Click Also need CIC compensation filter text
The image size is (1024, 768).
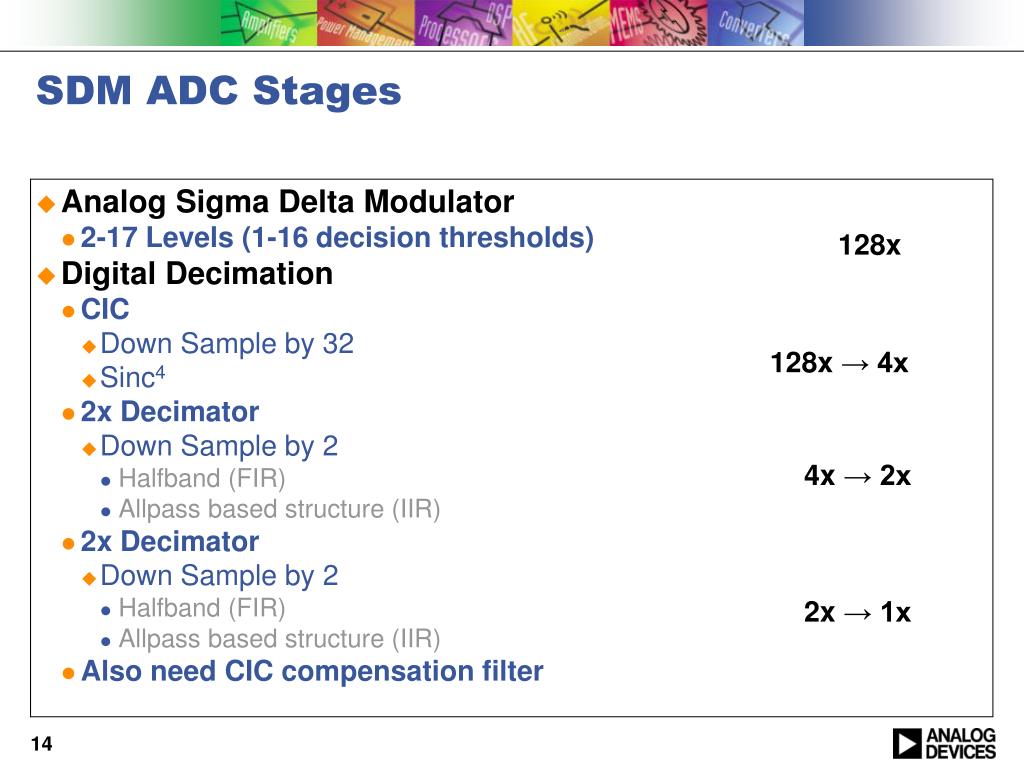click(312, 671)
